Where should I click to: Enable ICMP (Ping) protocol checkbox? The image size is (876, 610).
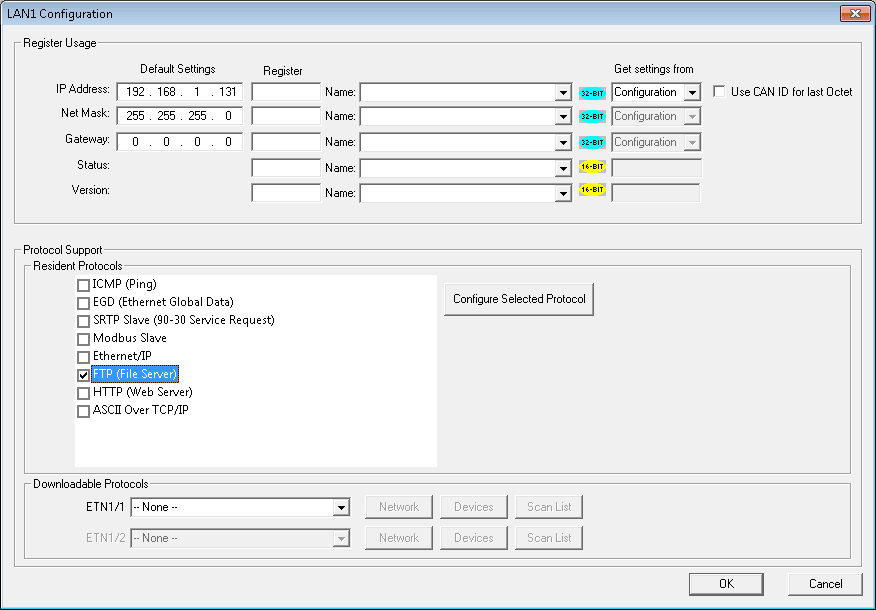(x=83, y=285)
